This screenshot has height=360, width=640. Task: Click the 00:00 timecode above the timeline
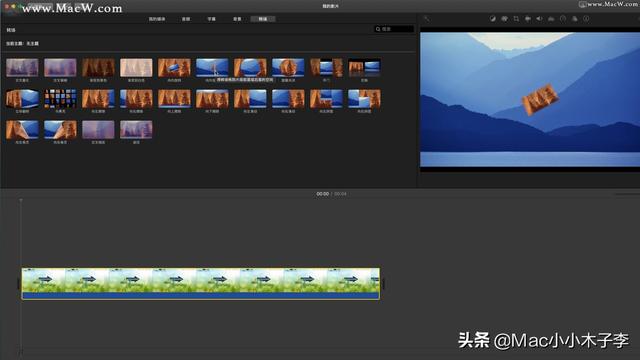coord(322,194)
